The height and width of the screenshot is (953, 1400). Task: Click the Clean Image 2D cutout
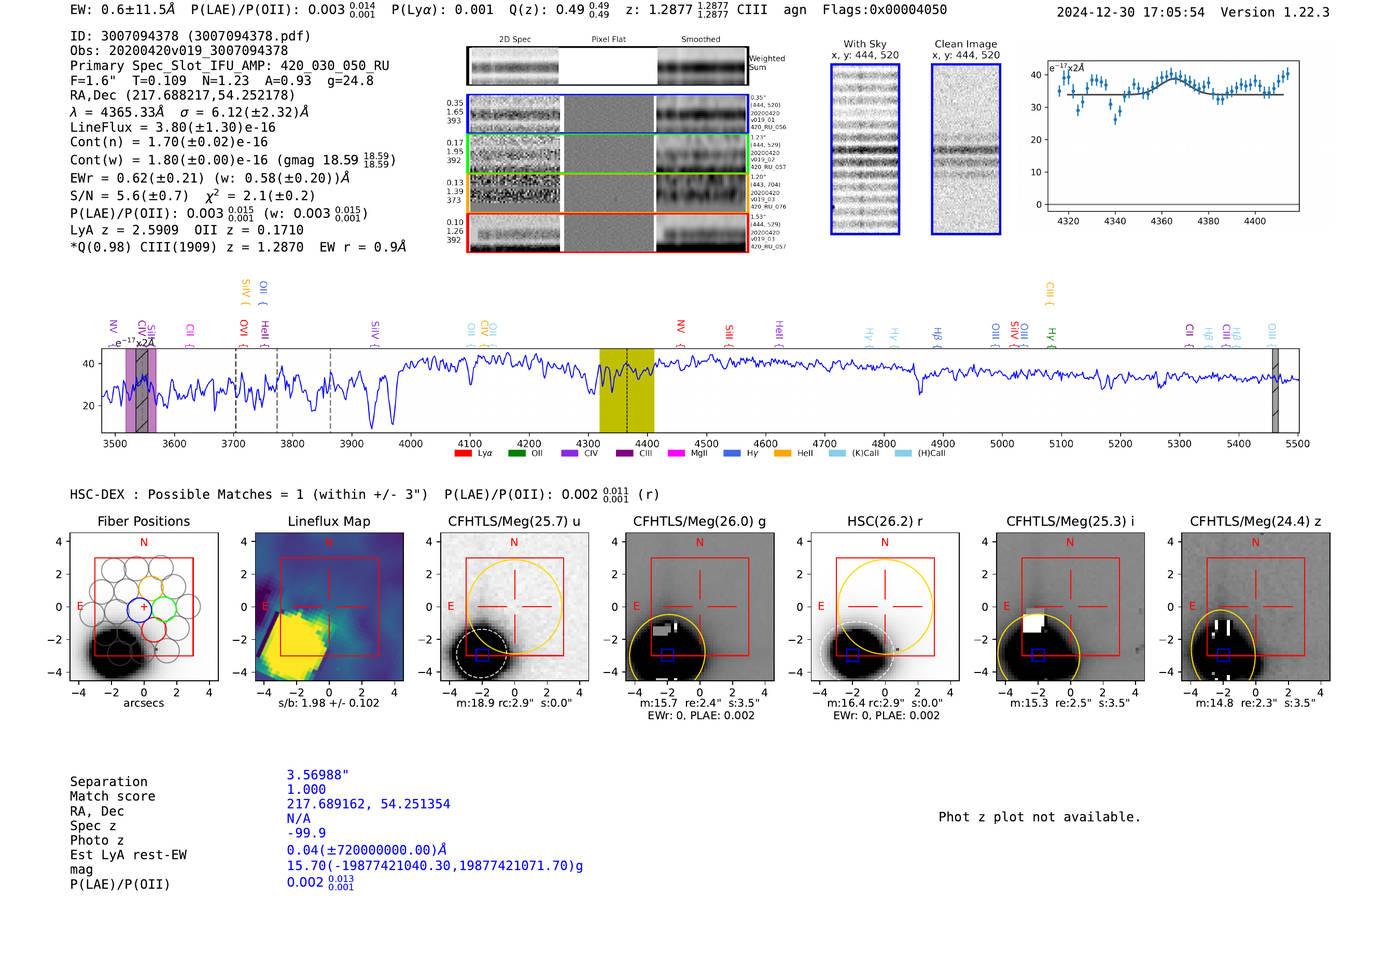[966, 149]
